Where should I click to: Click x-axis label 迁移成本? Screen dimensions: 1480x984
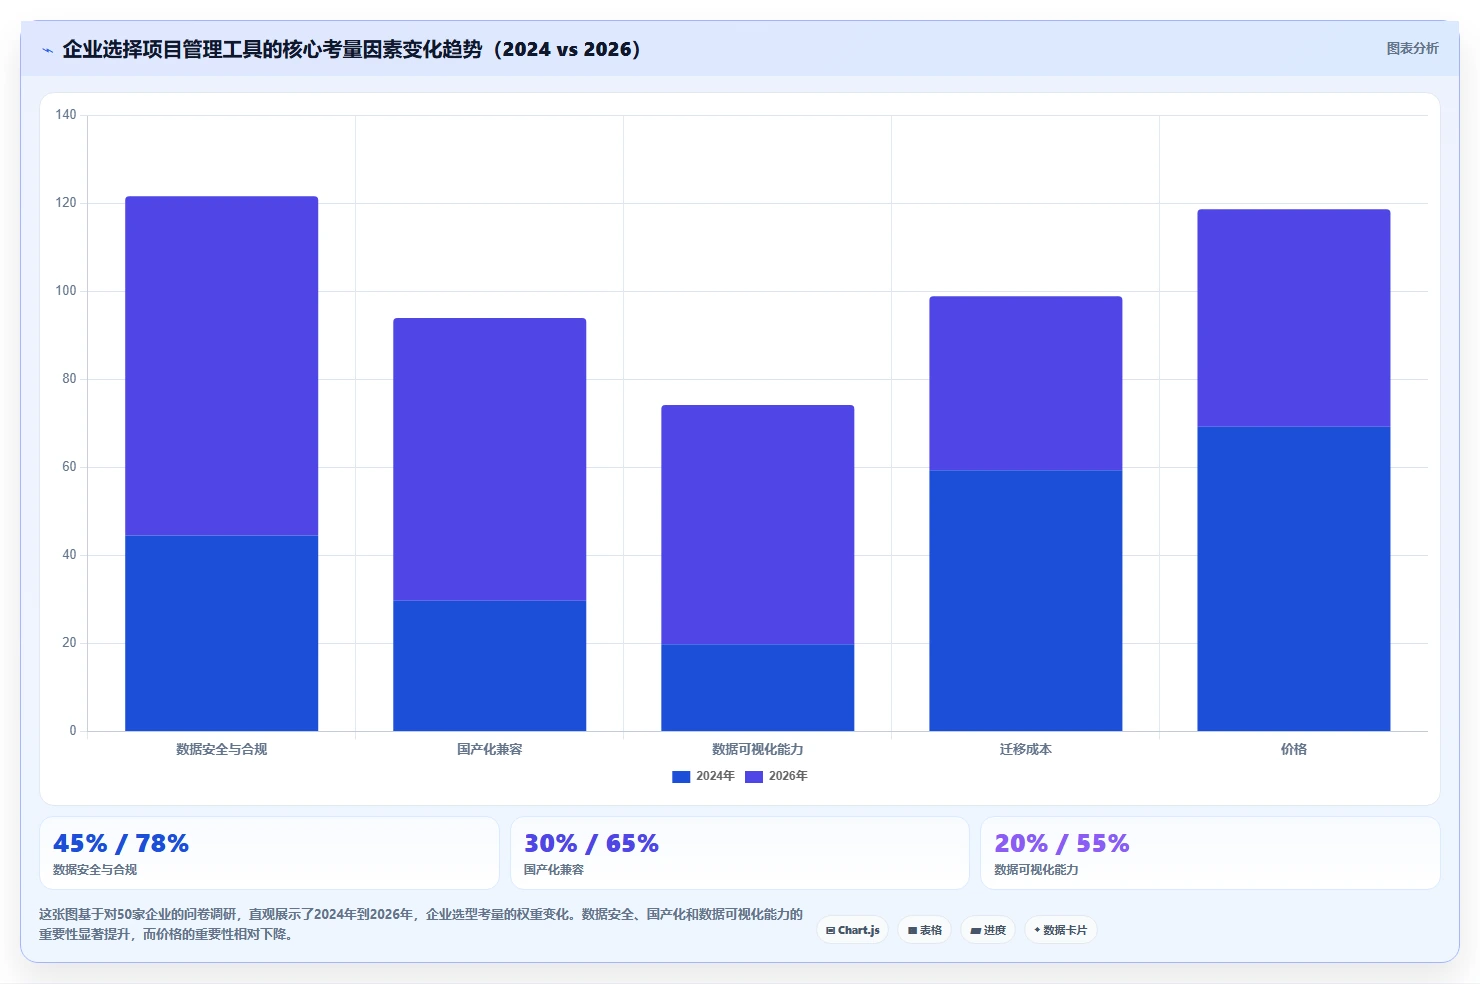(1026, 749)
